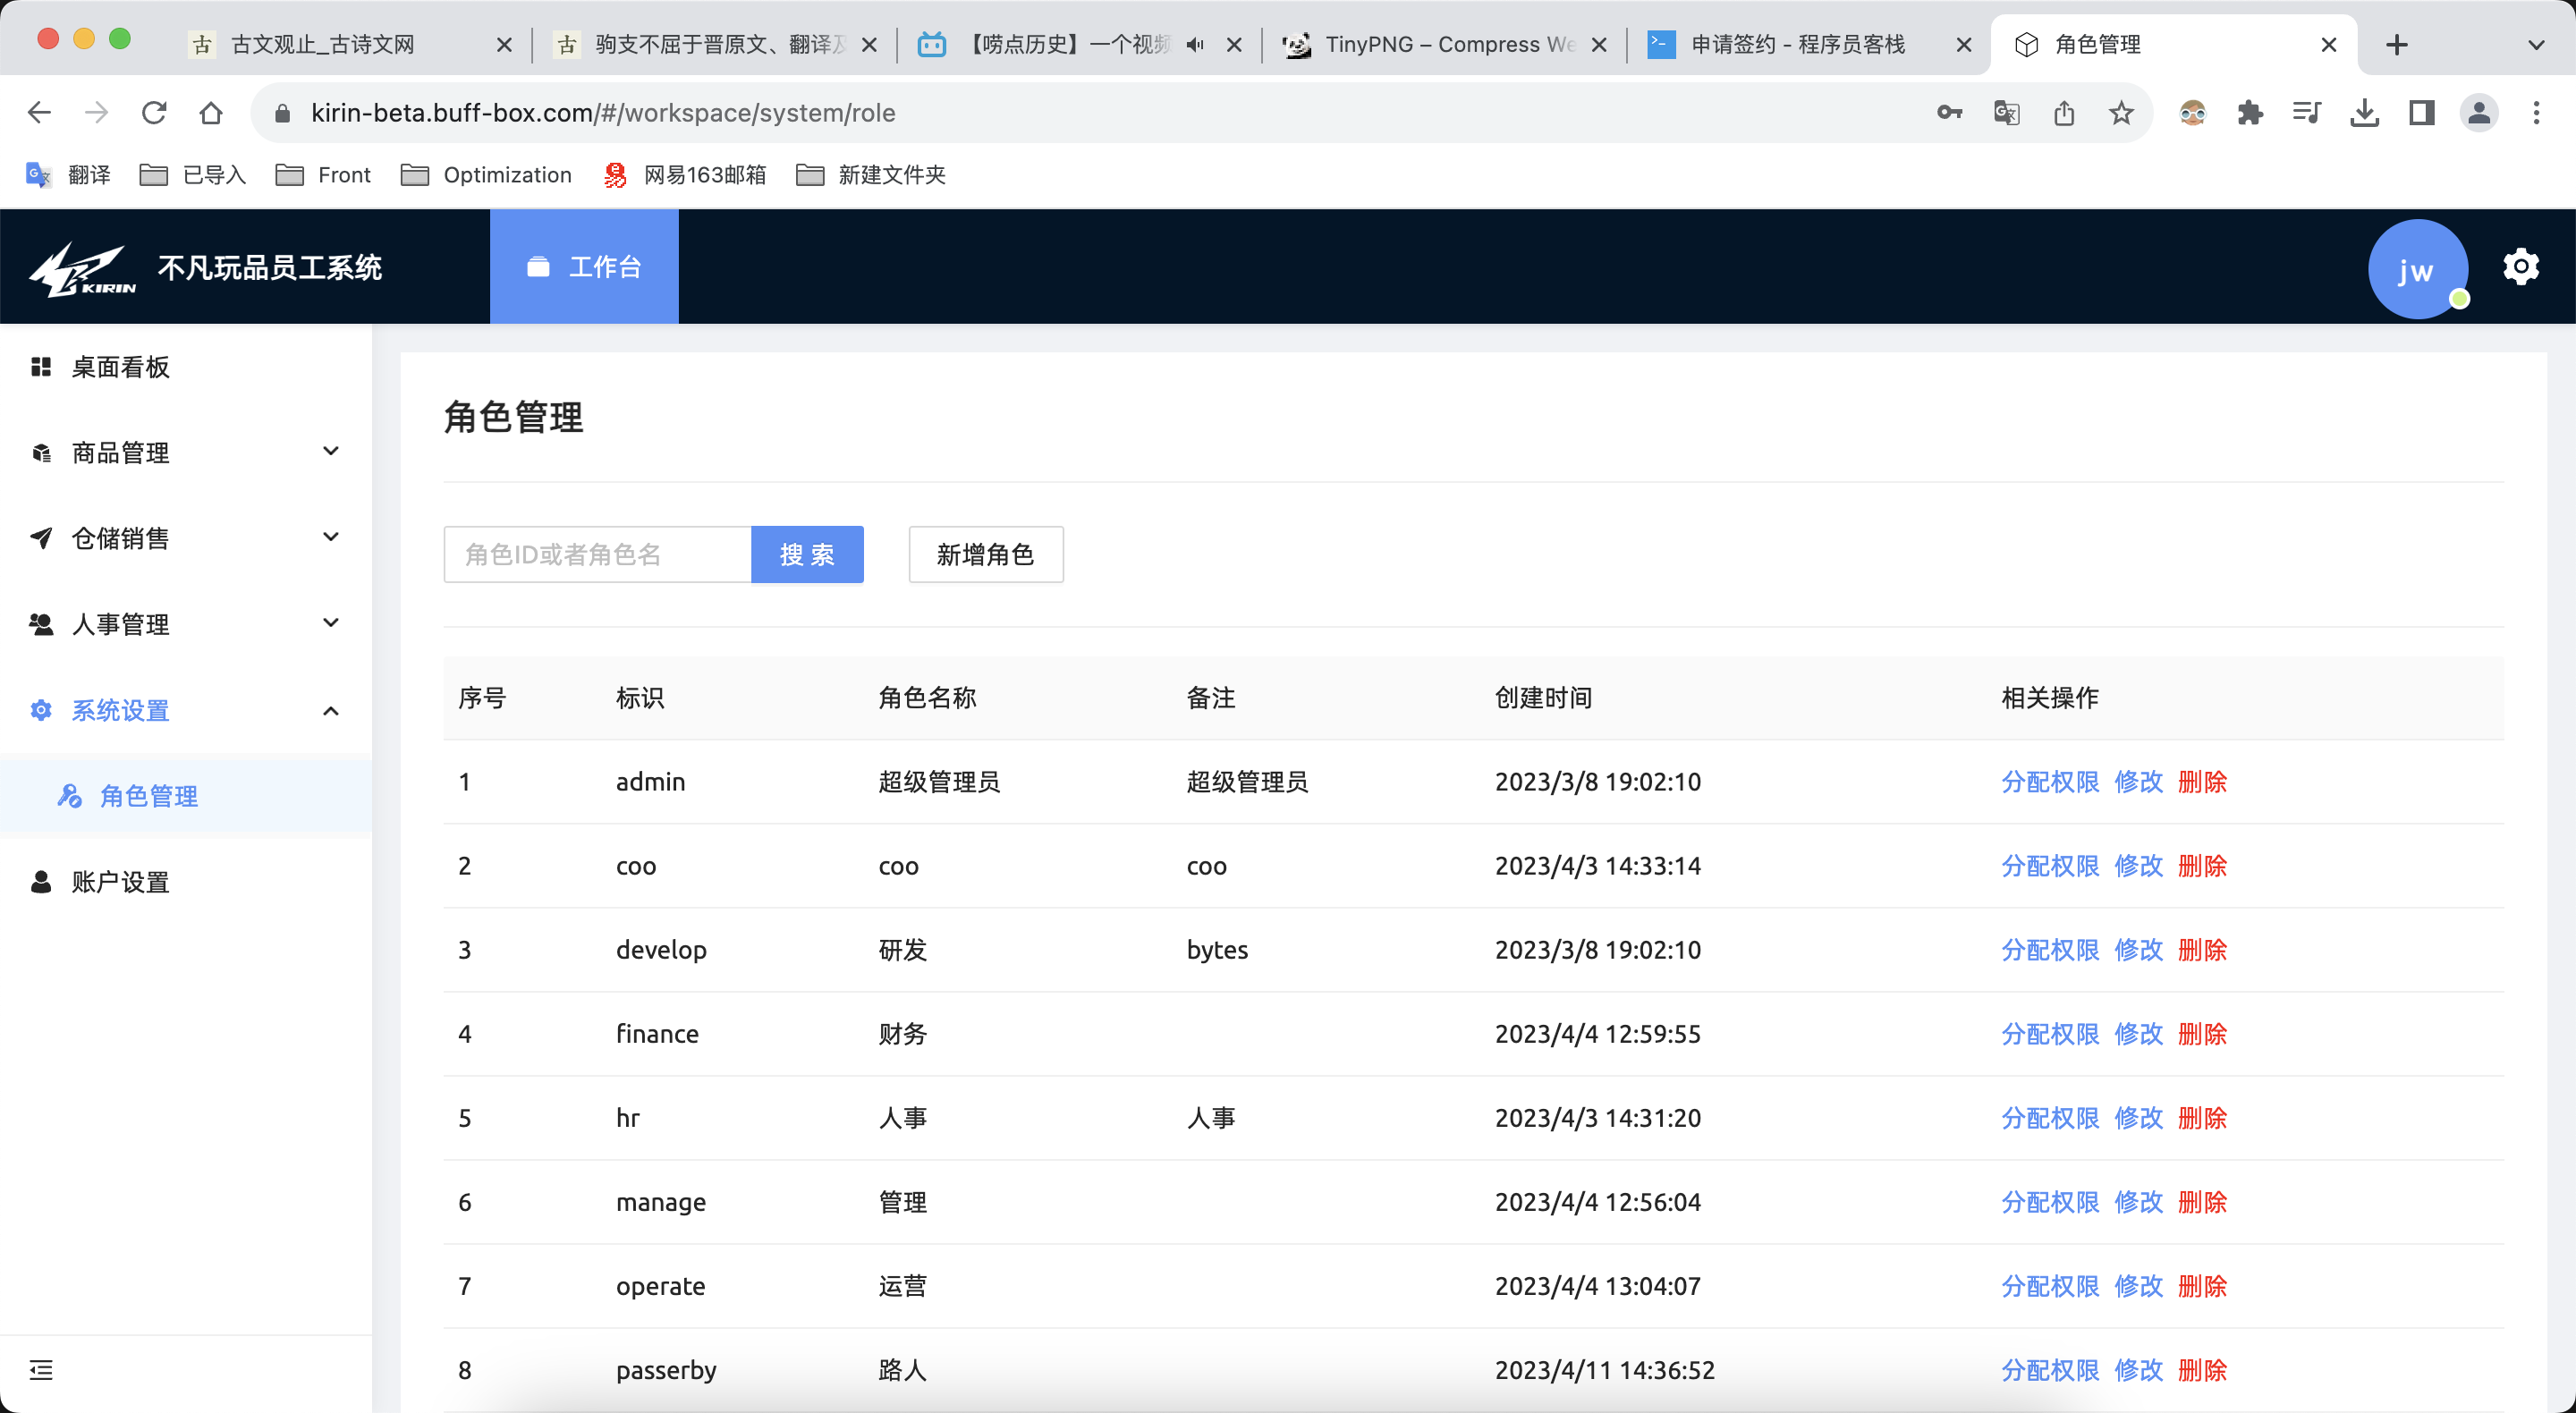The width and height of the screenshot is (2576, 1413).
Task: Click the 仓储销售 paper plane icon
Action: coord(41,538)
